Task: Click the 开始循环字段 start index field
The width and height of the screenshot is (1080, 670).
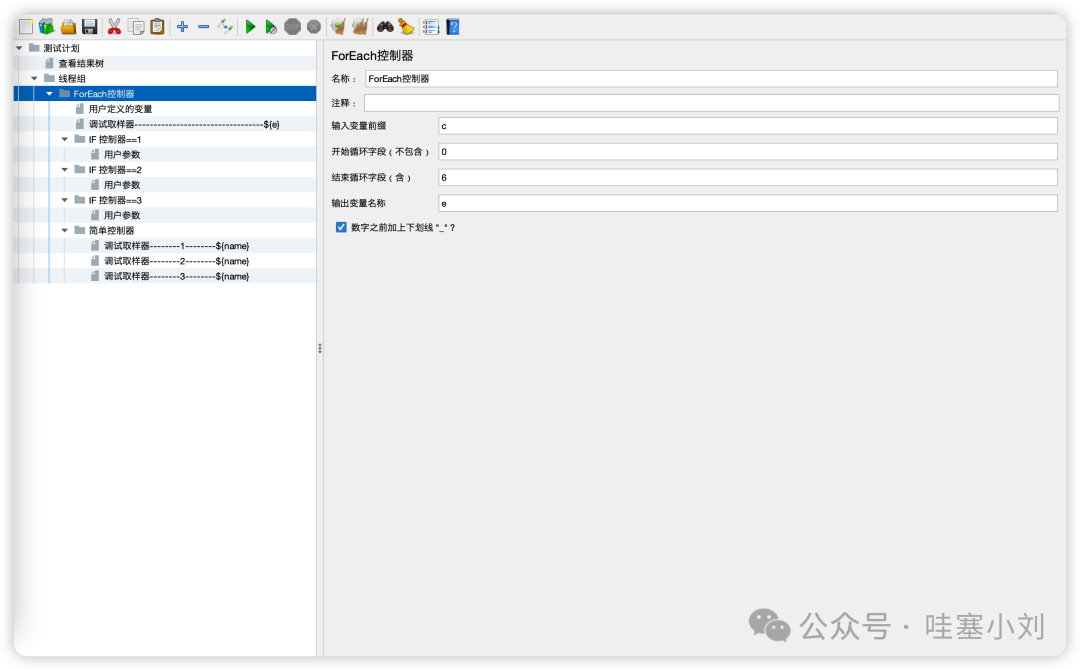Action: point(748,151)
